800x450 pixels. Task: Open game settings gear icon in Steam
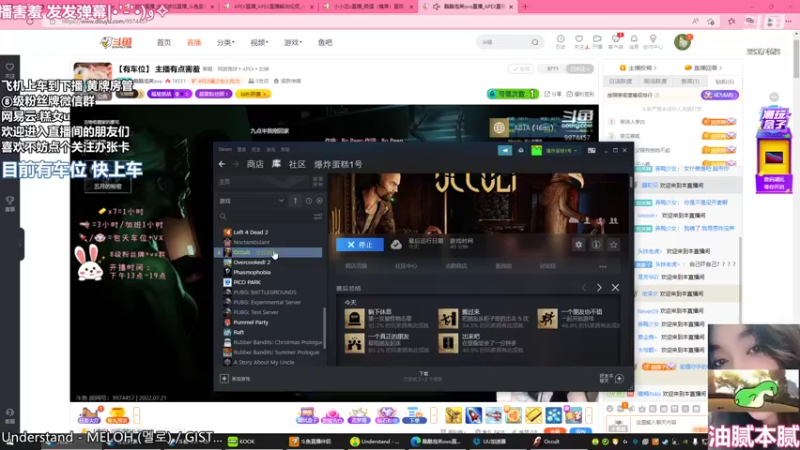coord(579,245)
